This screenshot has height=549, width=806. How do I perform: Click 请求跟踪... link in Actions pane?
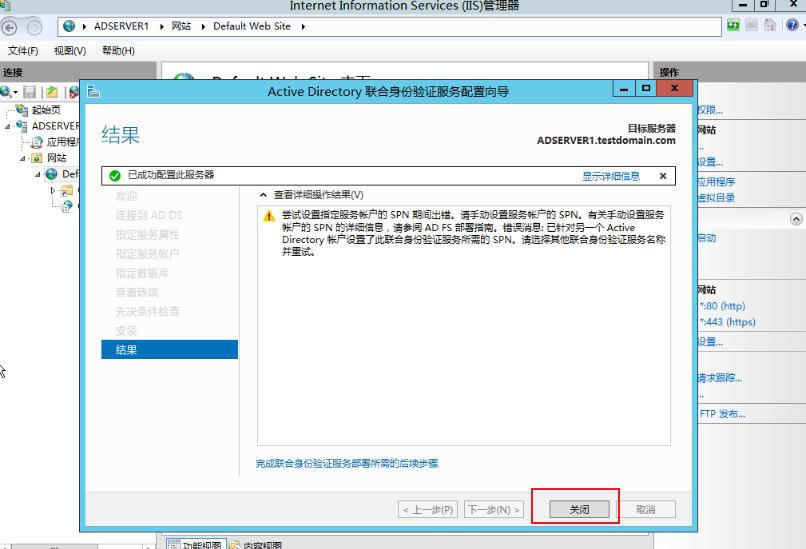coord(720,378)
